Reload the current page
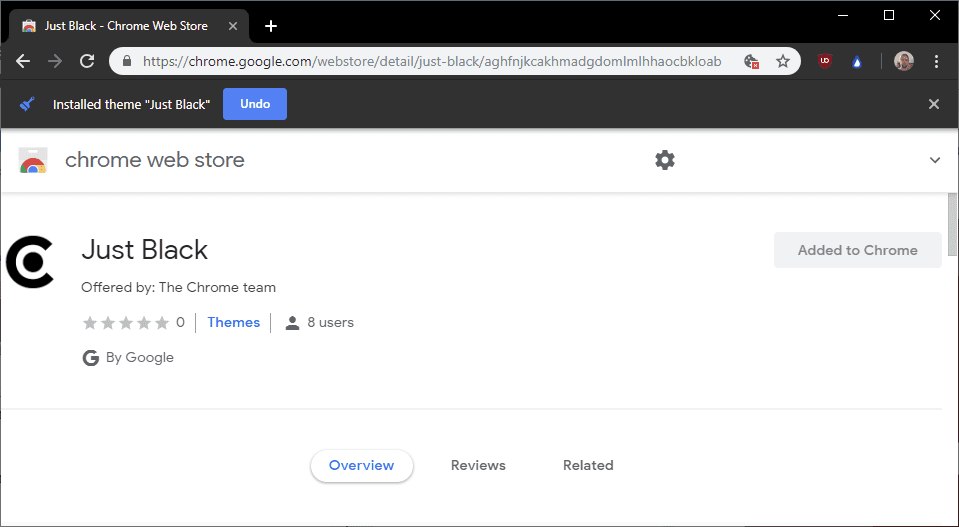The image size is (959, 527). [x=87, y=61]
